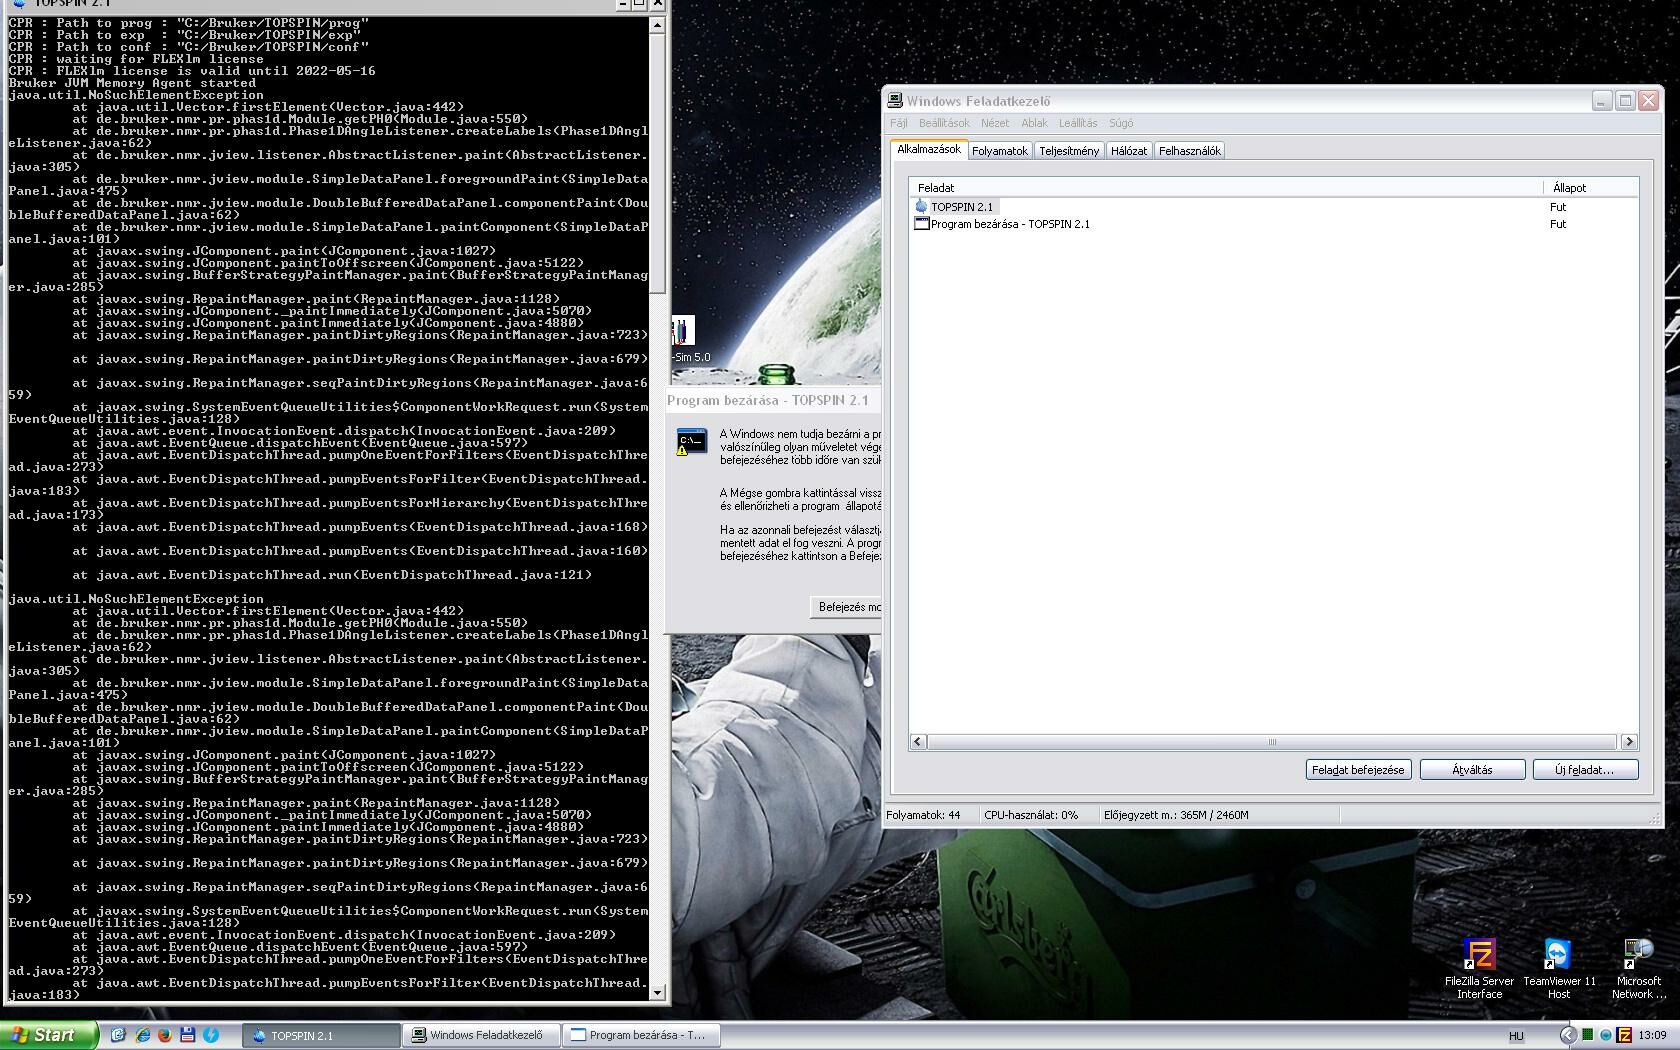The image size is (1680, 1050).
Task: Click the Átváltás button
Action: click(1472, 770)
